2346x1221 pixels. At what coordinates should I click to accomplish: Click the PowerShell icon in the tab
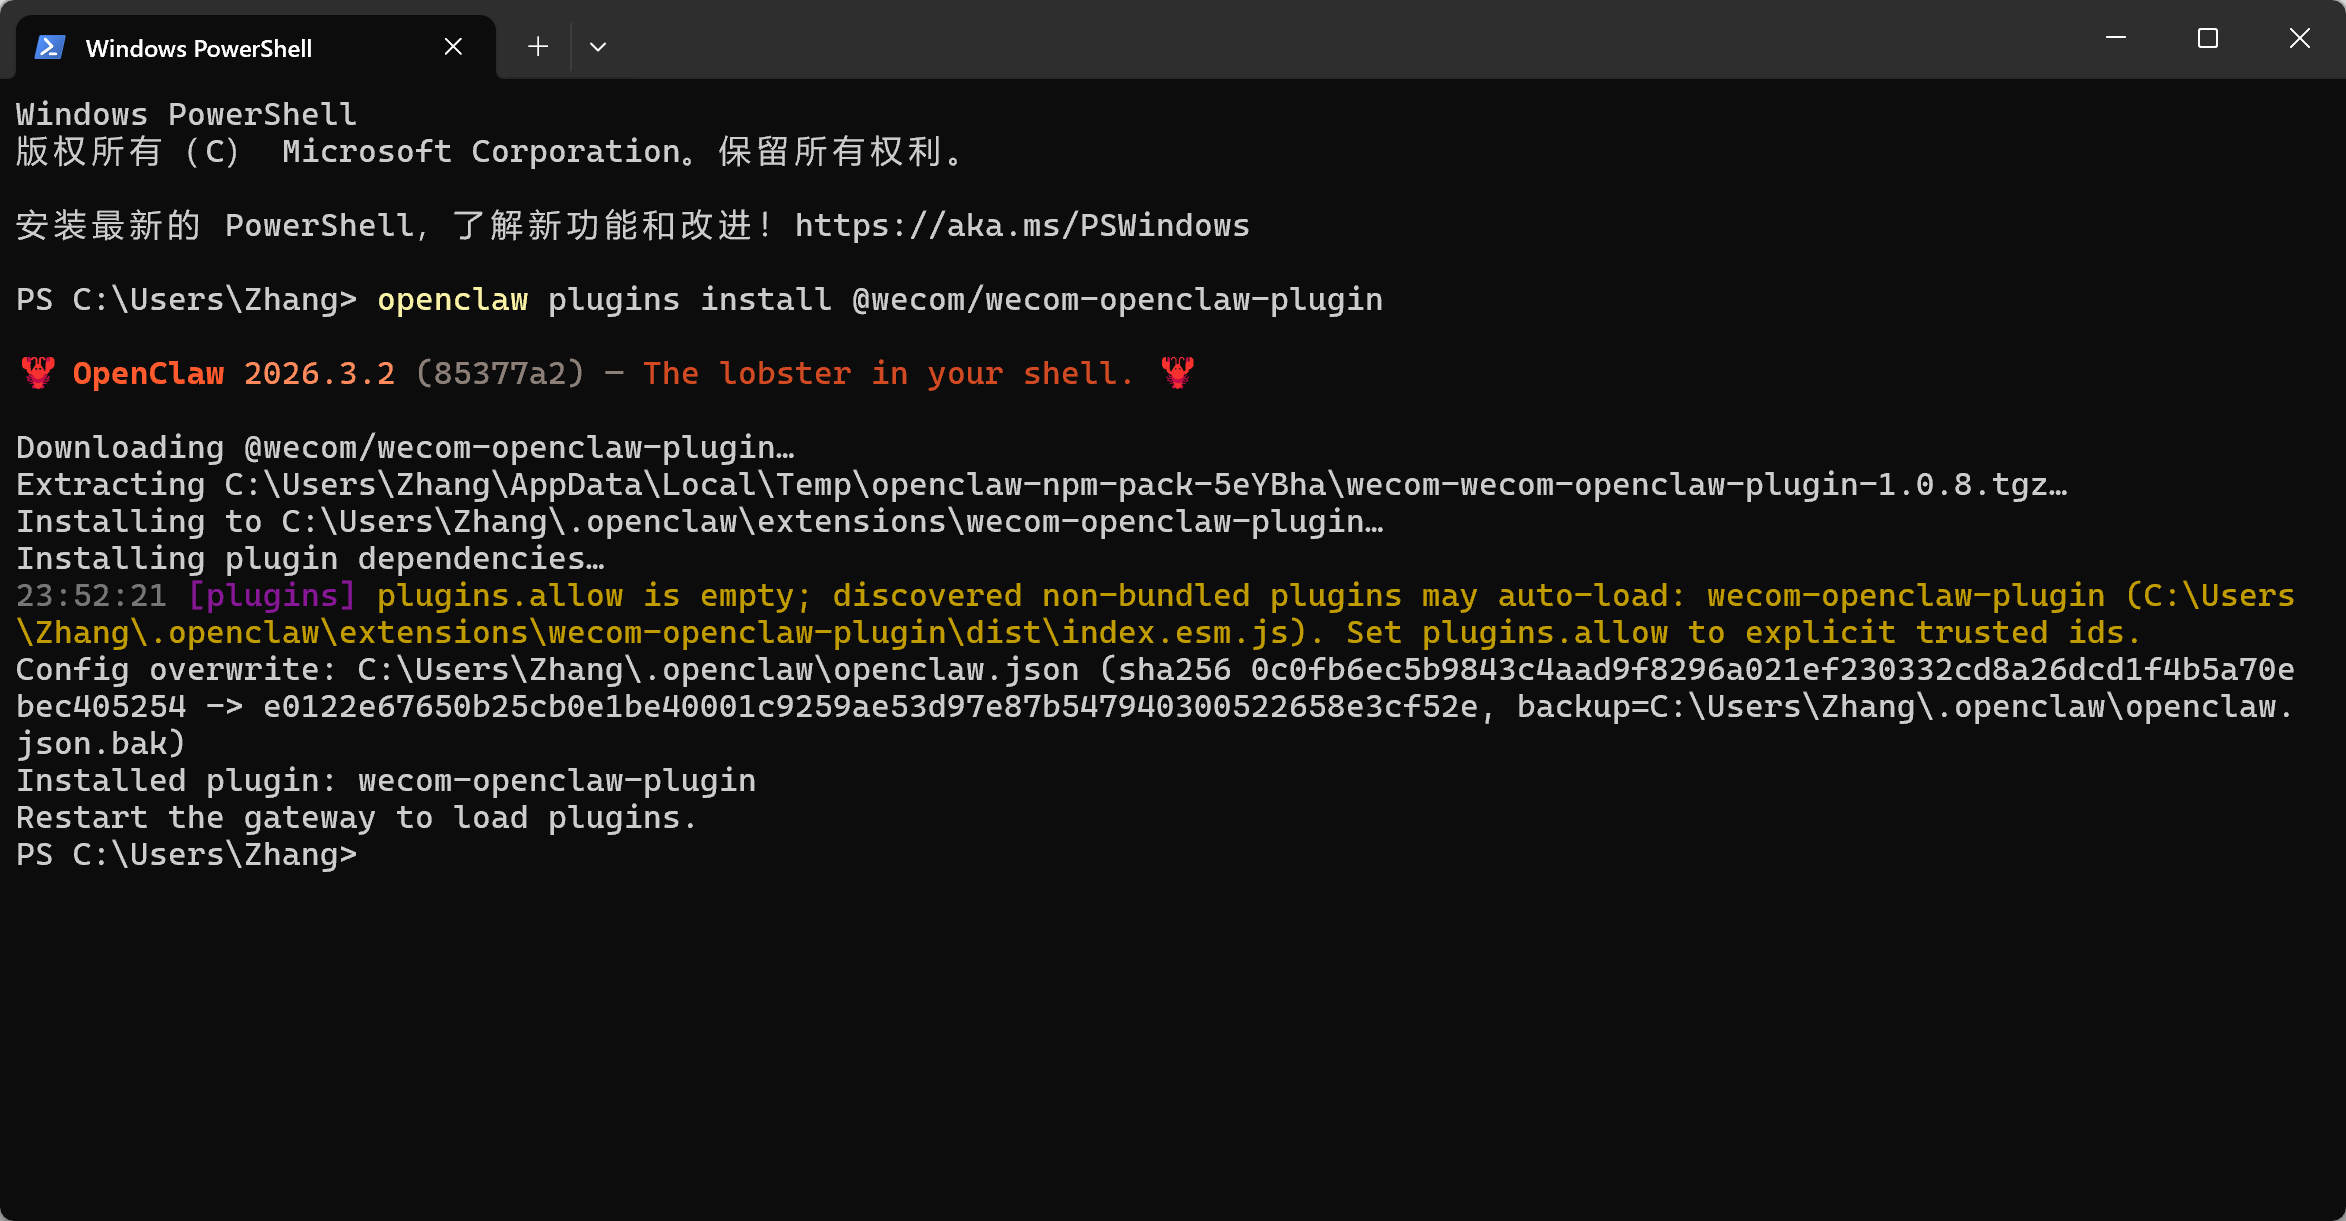point(50,47)
